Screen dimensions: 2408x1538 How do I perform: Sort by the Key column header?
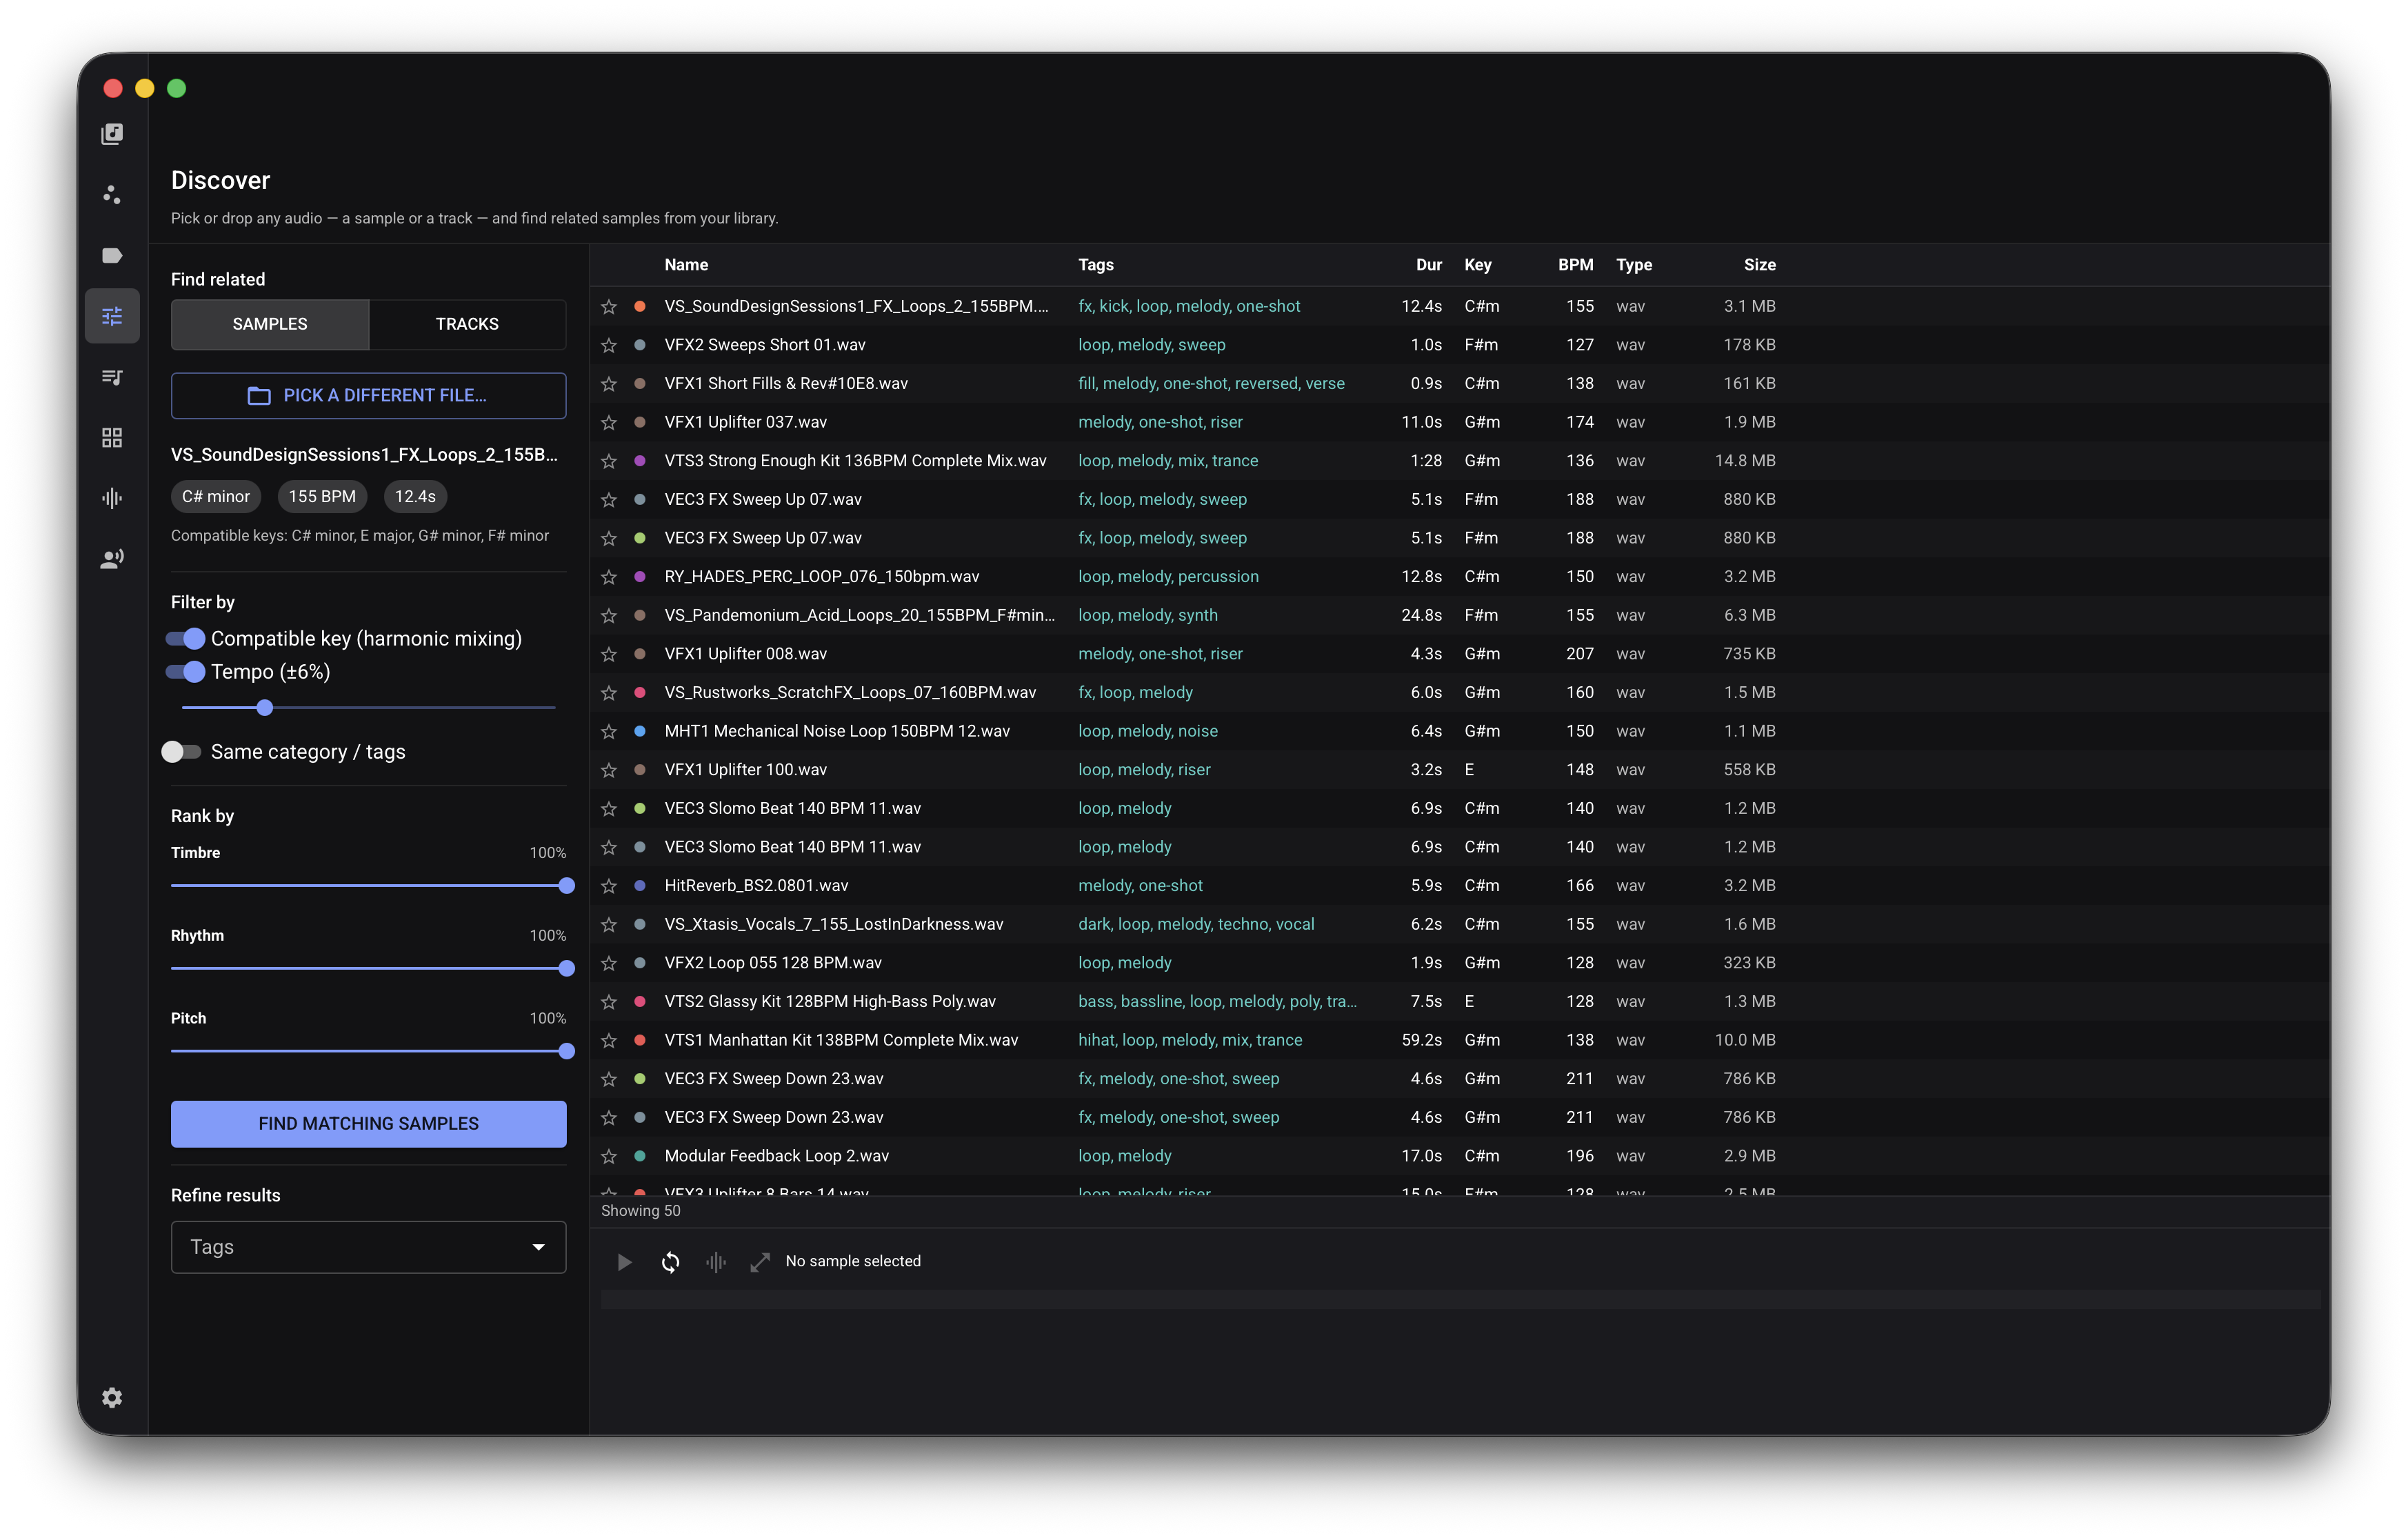point(1477,265)
